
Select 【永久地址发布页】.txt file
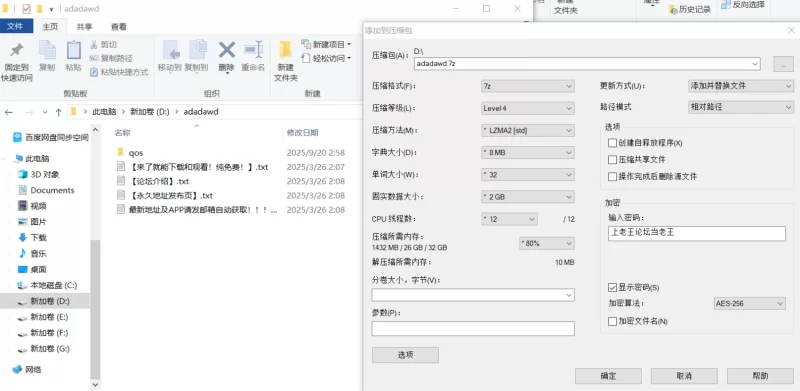(x=171, y=196)
